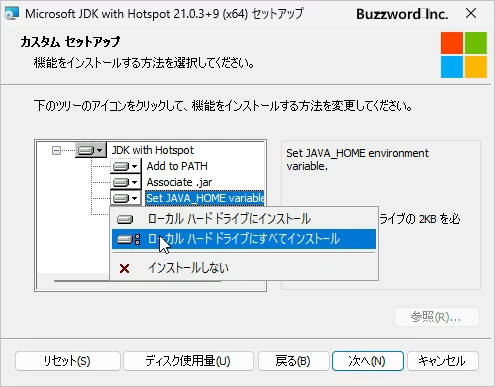
Task: Click the installer icon in the title bar
Action: click(x=12, y=14)
